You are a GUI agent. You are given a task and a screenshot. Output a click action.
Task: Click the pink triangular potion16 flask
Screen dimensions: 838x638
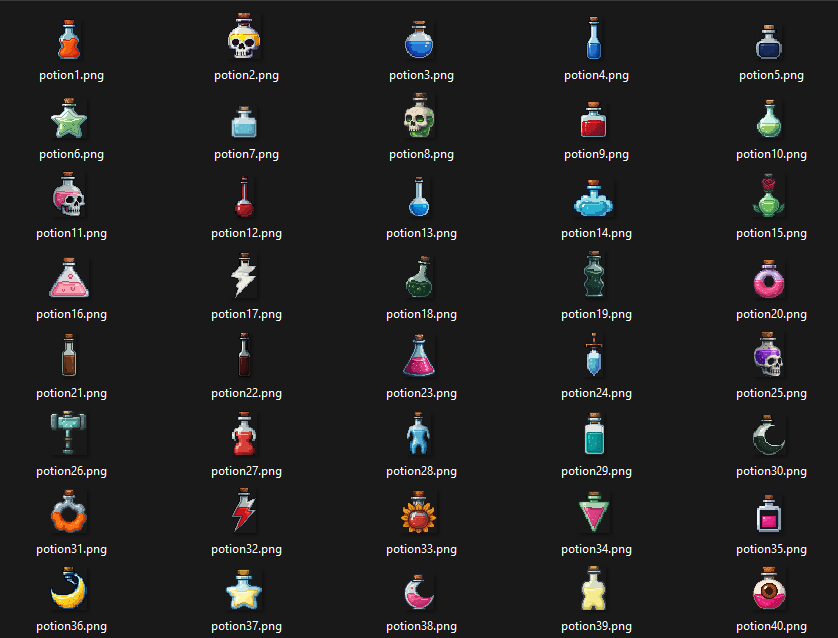(x=69, y=278)
